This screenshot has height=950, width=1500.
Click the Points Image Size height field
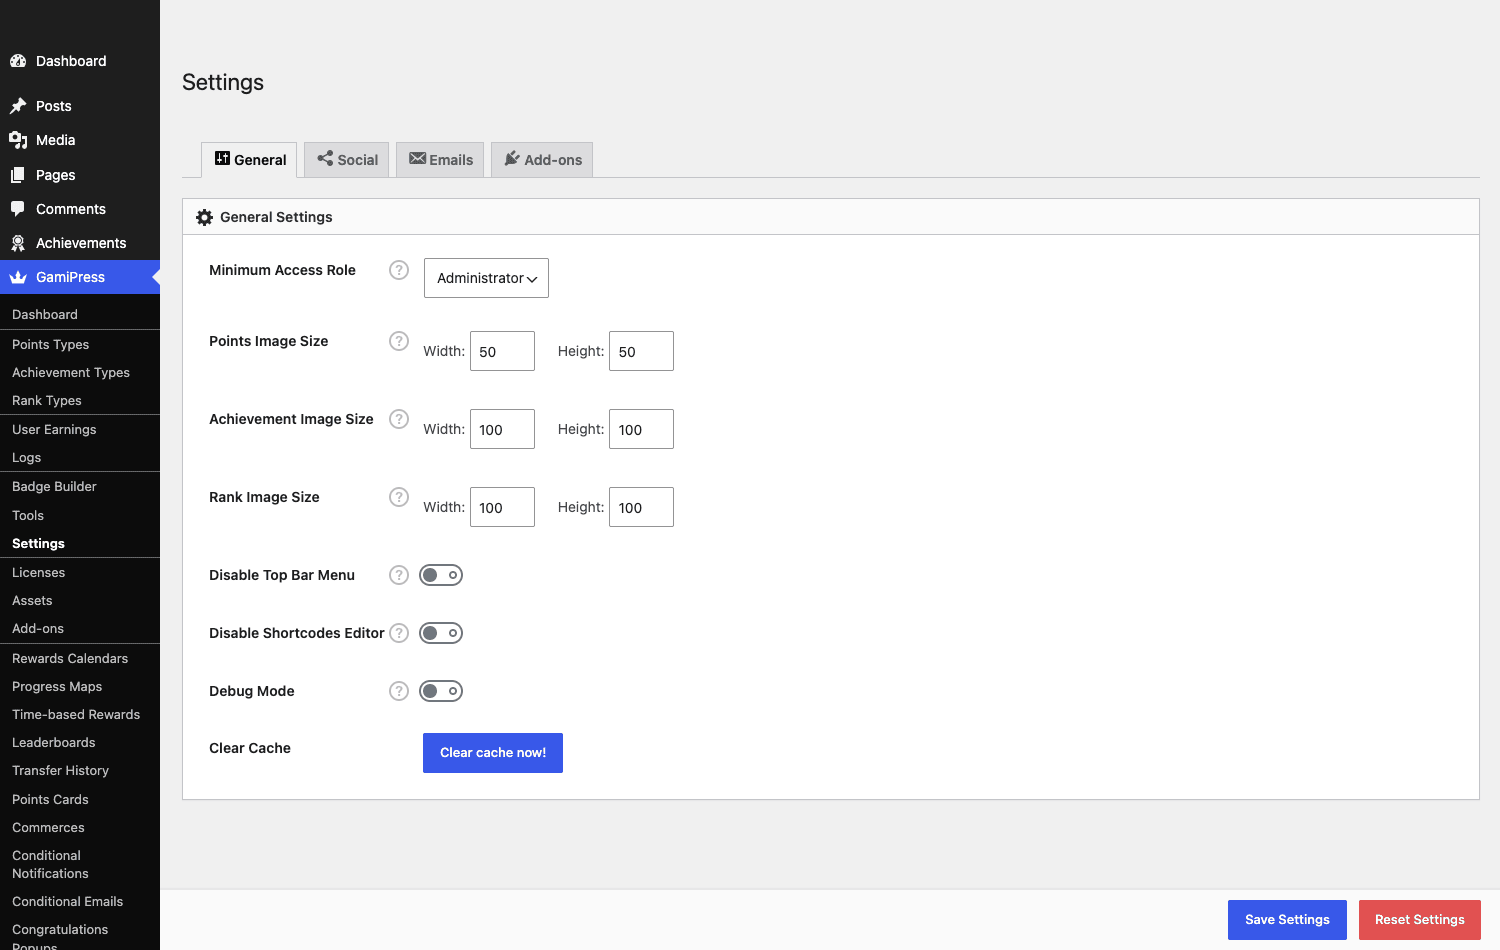641,351
